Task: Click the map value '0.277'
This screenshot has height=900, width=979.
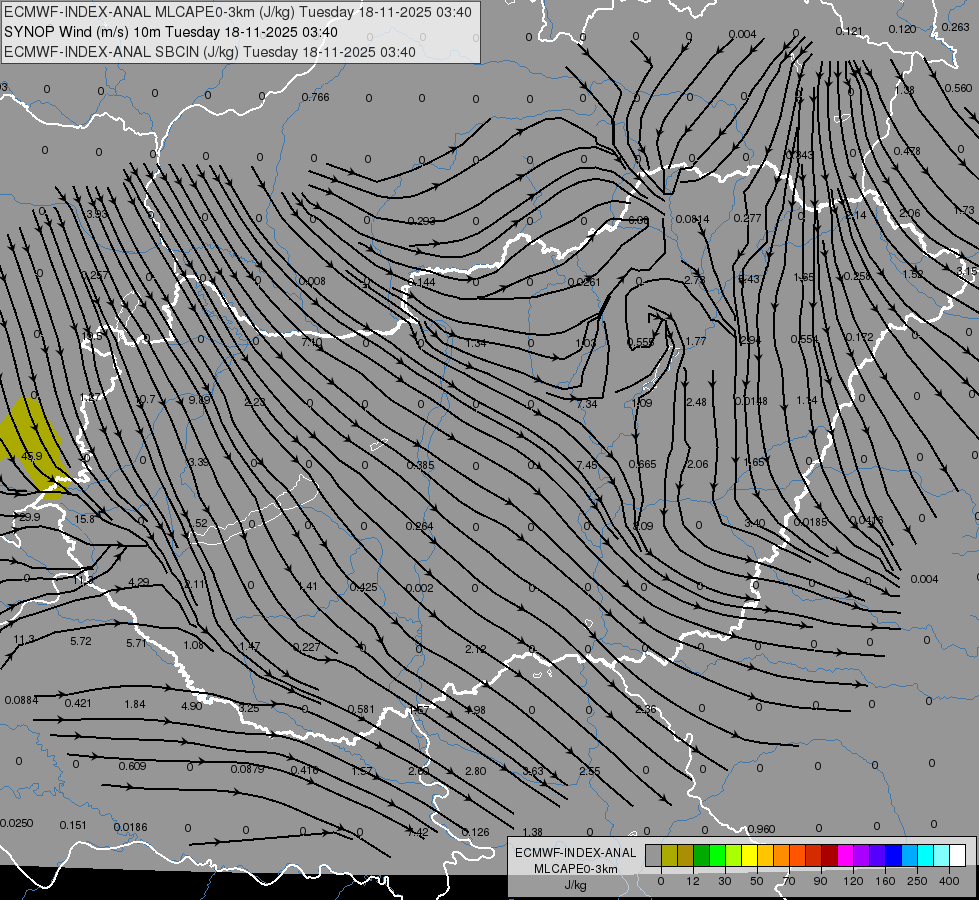Action: click(747, 218)
